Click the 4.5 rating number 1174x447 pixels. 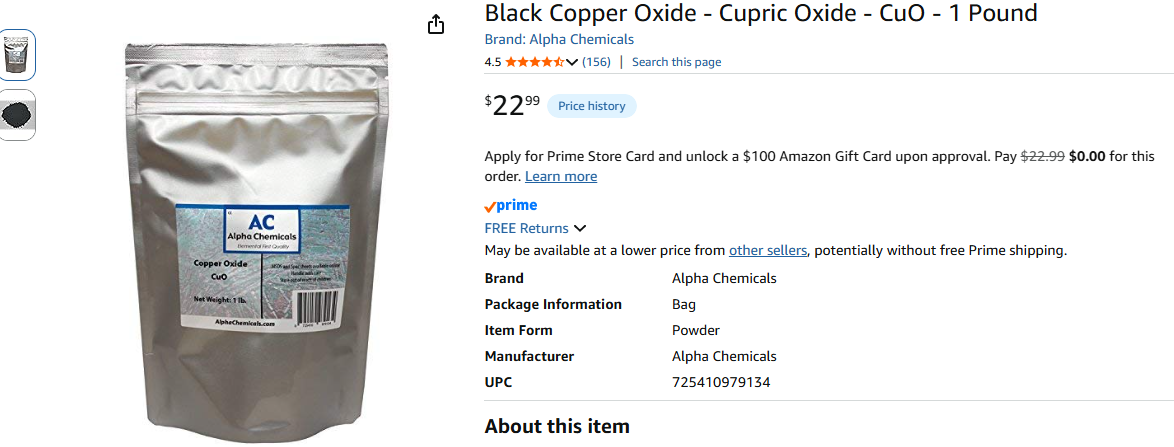pyautogui.click(x=493, y=62)
